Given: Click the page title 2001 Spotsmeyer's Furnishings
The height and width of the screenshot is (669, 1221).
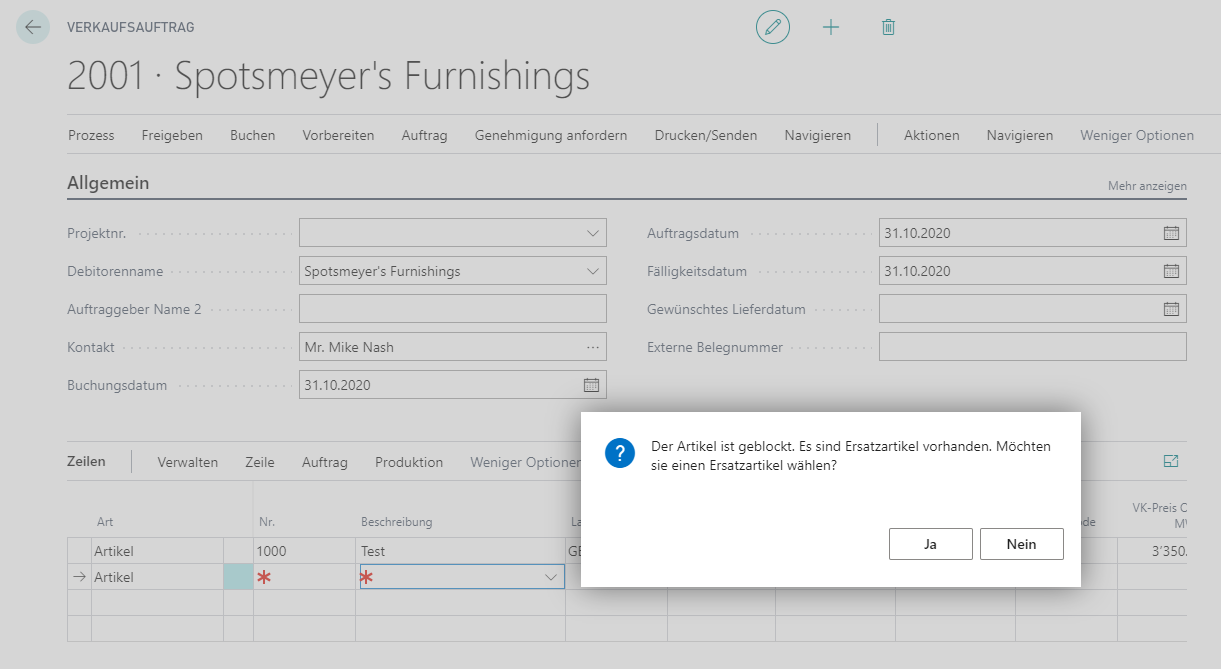Looking at the screenshot, I should click(x=328, y=77).
